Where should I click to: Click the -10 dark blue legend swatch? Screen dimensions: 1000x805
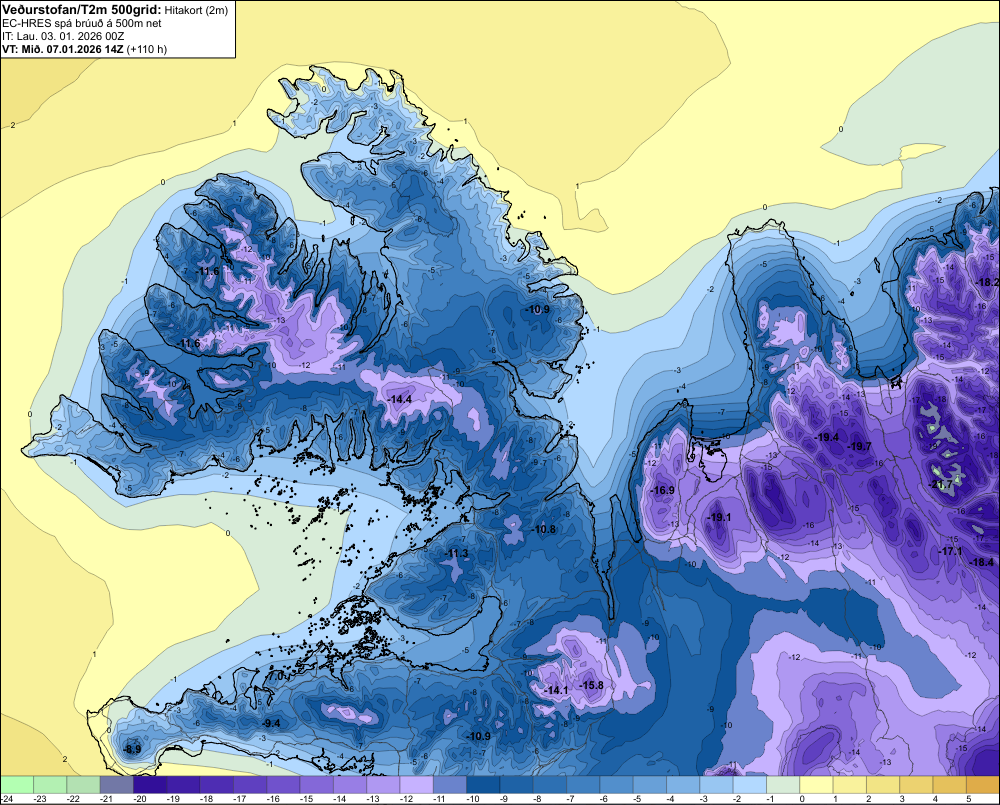point(483,784)
